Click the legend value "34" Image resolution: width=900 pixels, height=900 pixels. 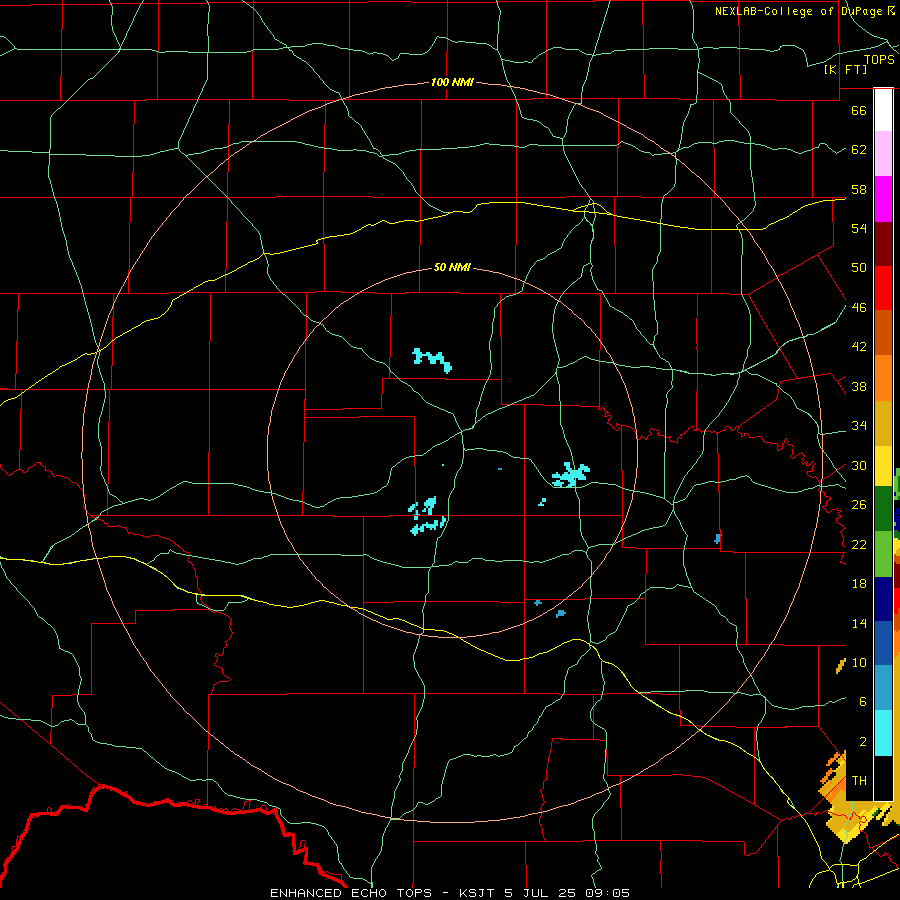[x=859, y=425]
